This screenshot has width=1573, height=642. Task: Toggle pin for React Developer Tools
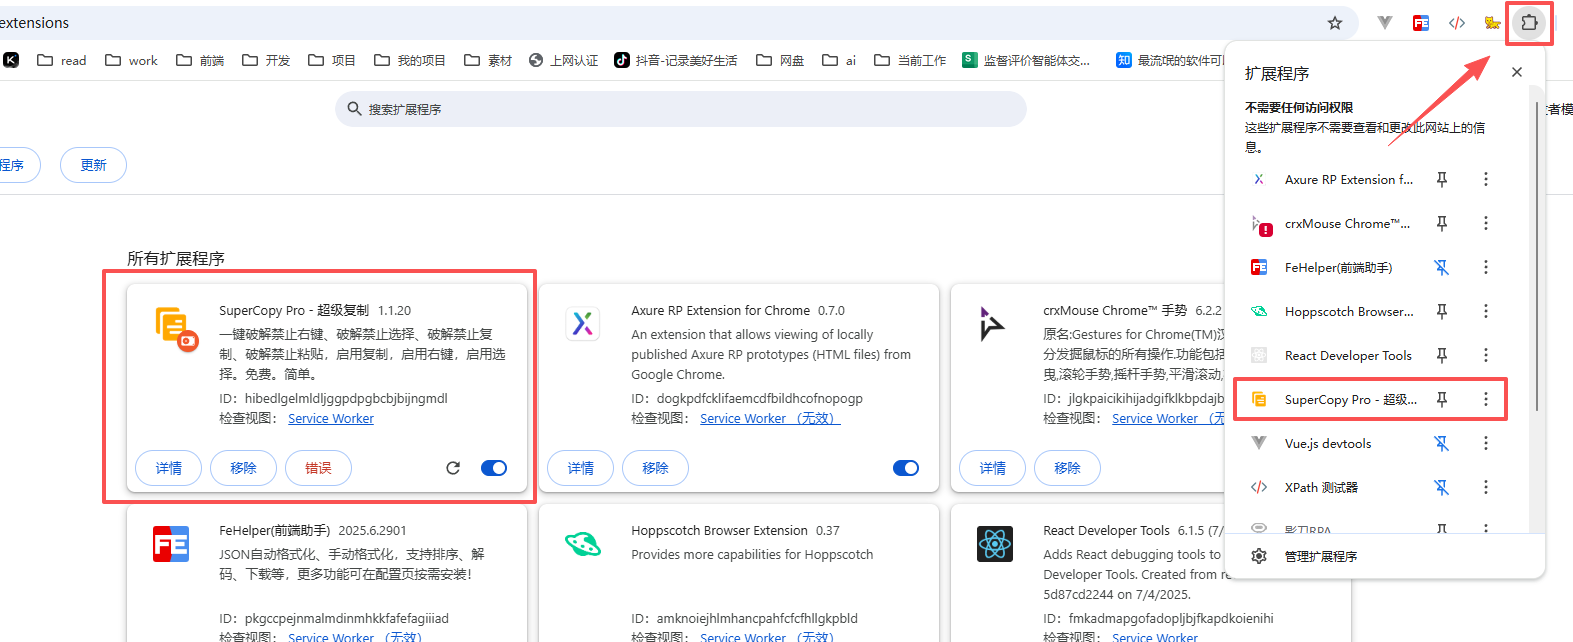pos(1441,356)
